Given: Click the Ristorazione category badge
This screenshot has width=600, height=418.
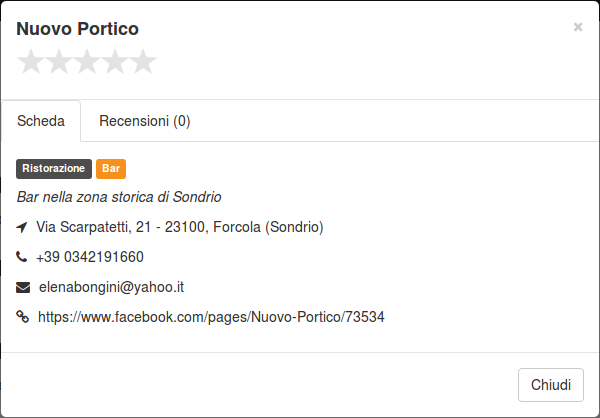Looking at the screenshot, I should pyautogui.click(x=54, y=169).
